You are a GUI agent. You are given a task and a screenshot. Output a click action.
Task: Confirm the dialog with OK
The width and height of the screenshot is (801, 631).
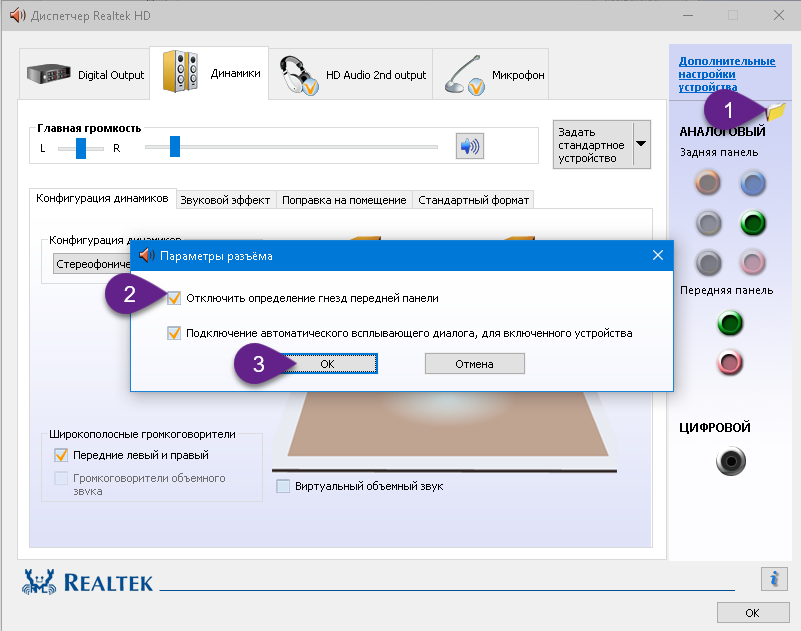click(327, 364)
